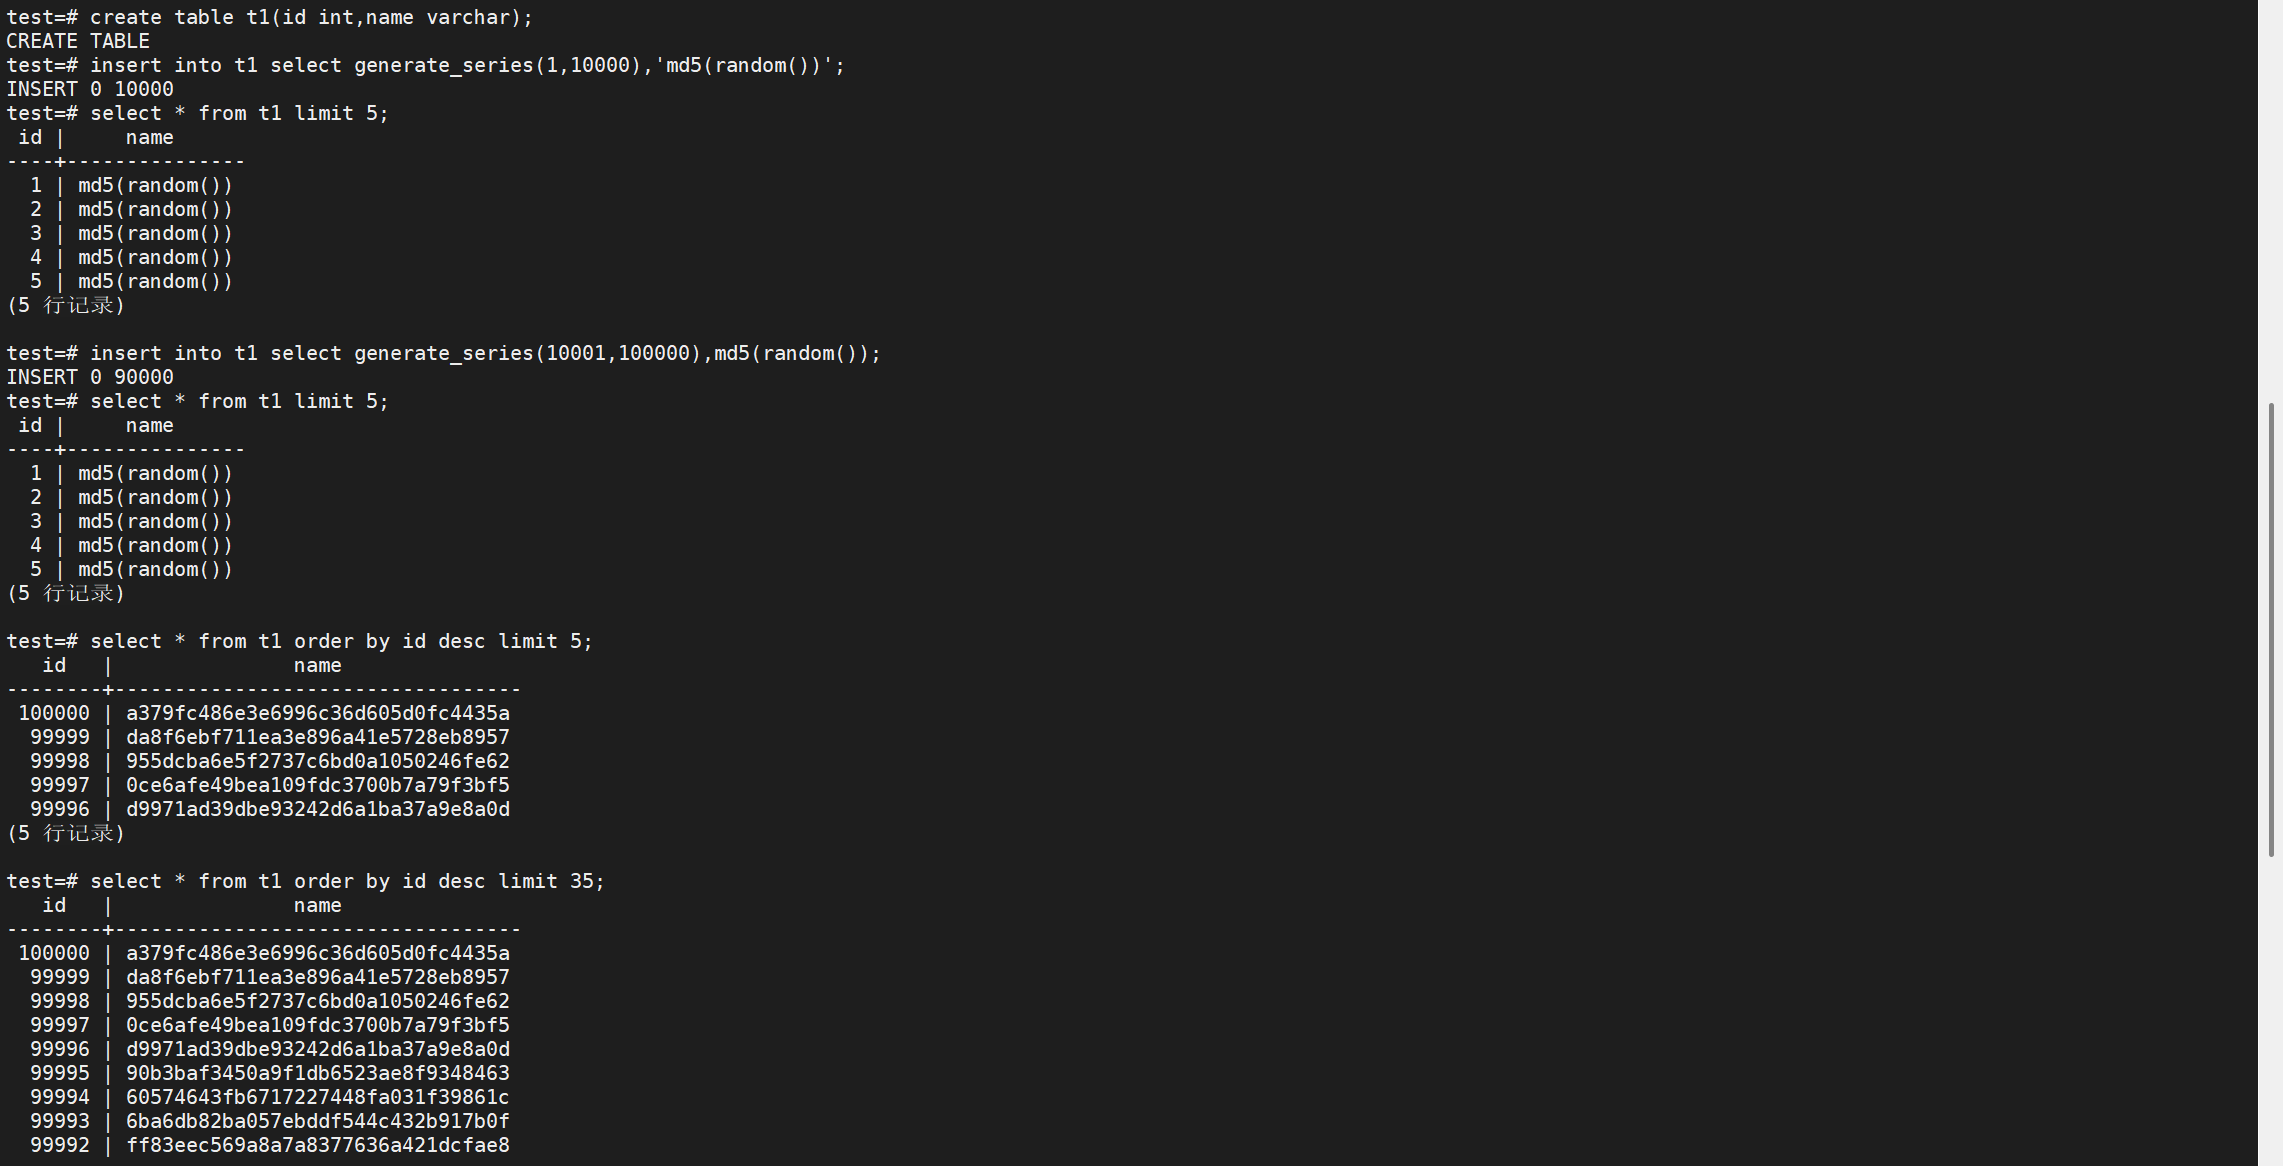Image resolution: width=2283 pixels, height=1166 pixels.
Task: Click the INSERT 0 90000 result line
Action: [90, 377]
